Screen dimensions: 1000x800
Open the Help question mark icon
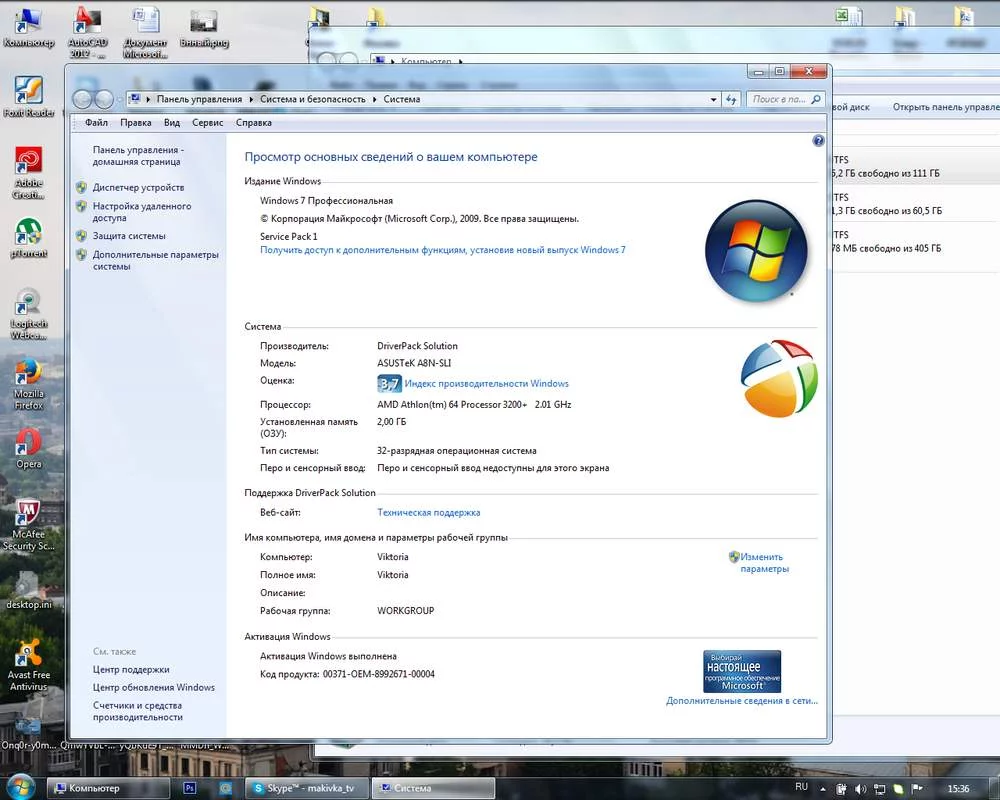(x=818, y=142)
